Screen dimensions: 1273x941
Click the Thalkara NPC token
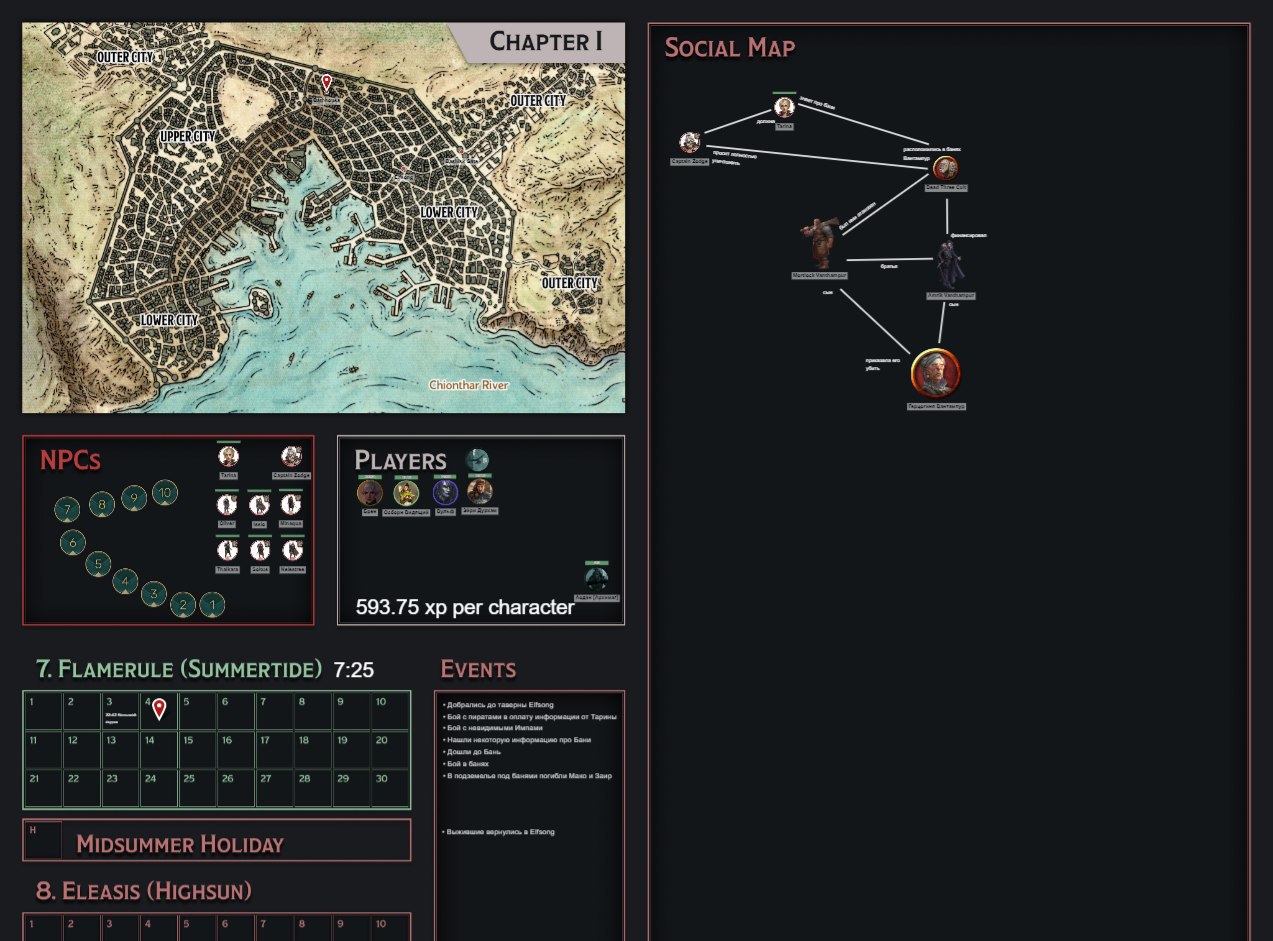click(228, 550)
